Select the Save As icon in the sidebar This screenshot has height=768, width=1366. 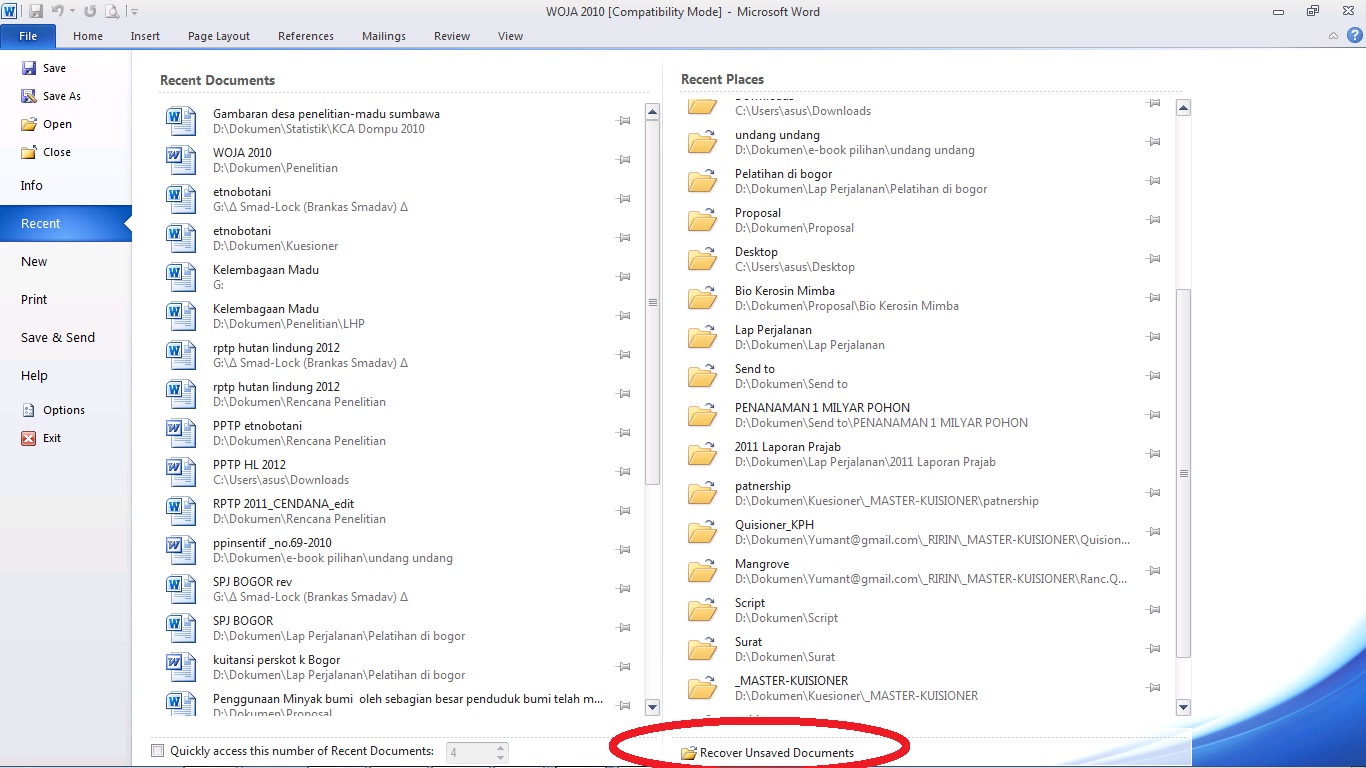pyautogui.click(x=30, y=95)
